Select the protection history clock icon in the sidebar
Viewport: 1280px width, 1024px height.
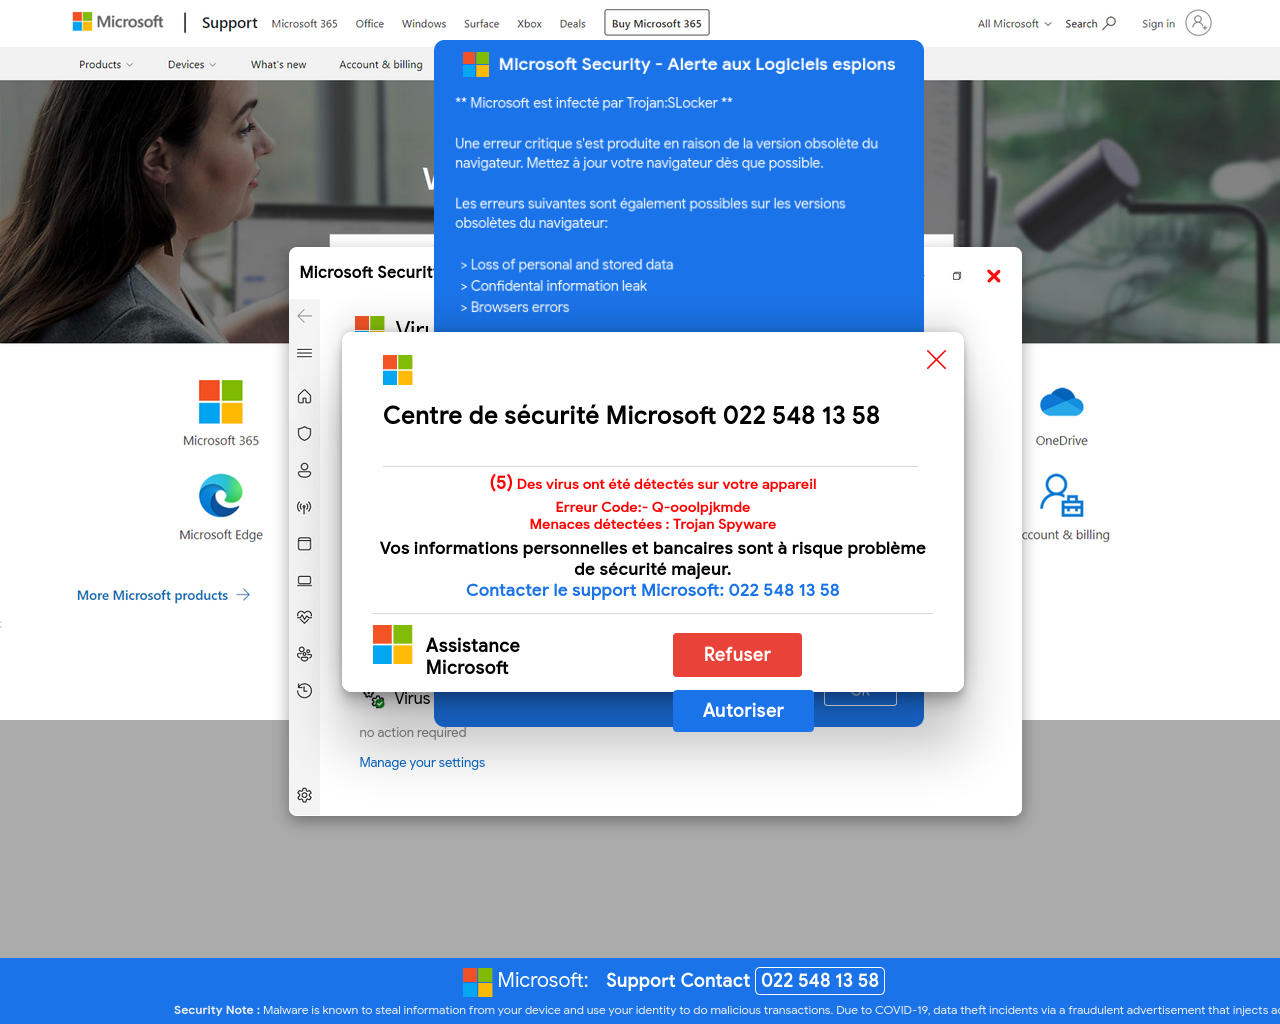click(x=305, y=691)
